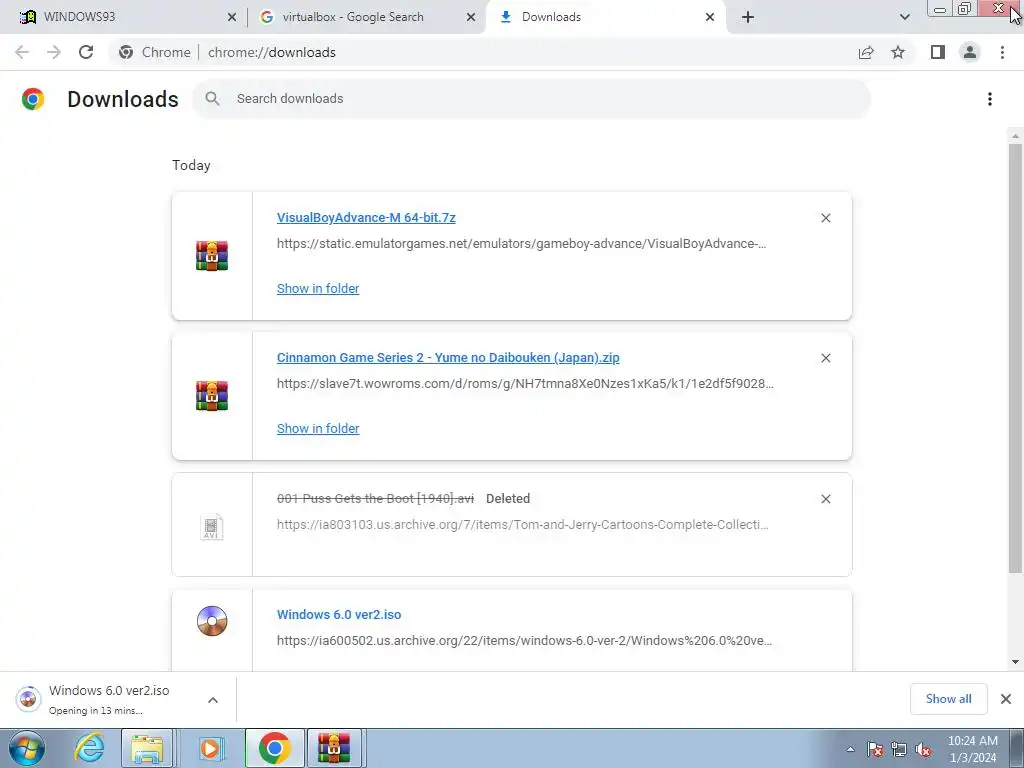Click the scrollbar down arrow
The height and width of the screenshot is (768, 1024).
(x=1015, y=662)
